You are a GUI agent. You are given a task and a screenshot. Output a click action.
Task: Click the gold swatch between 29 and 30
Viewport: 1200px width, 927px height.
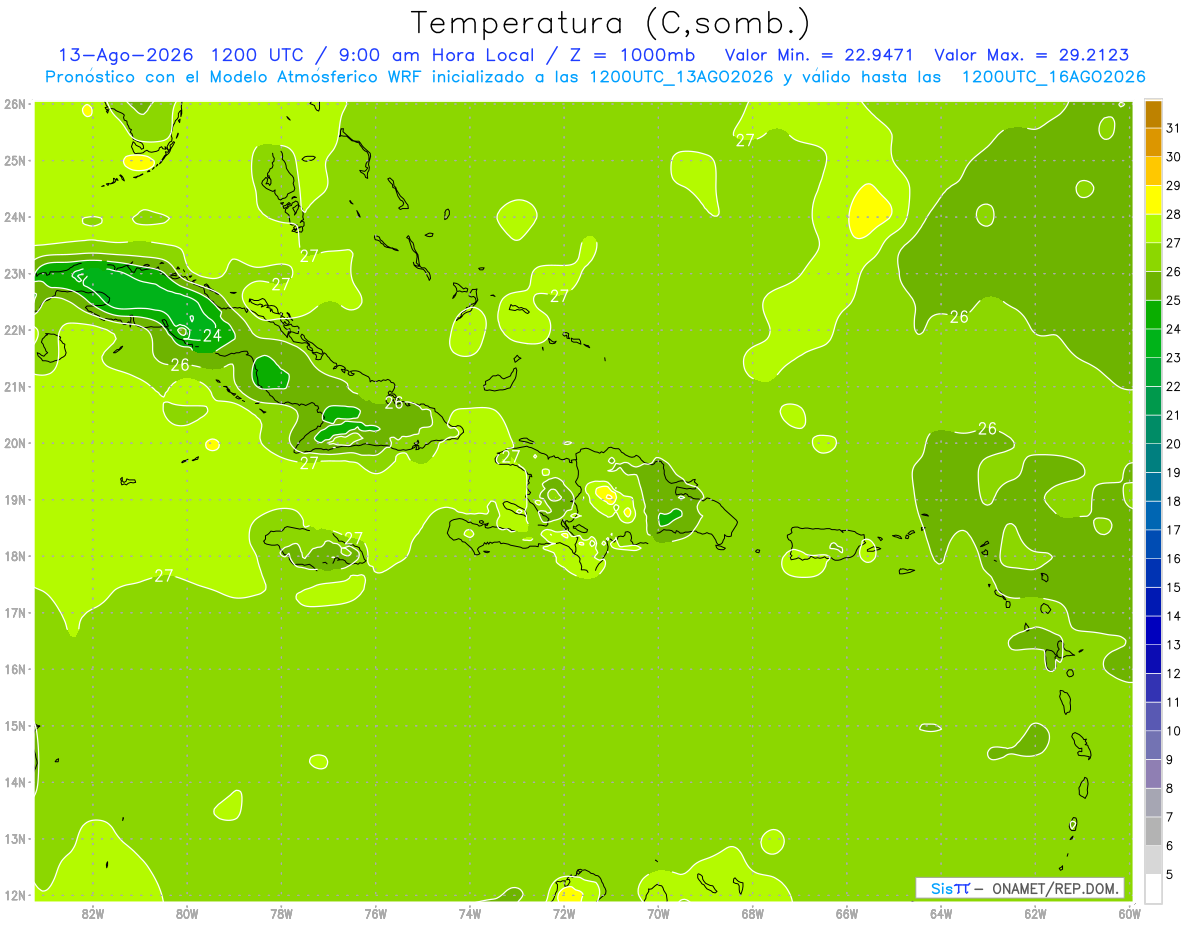click(1153, 171)
